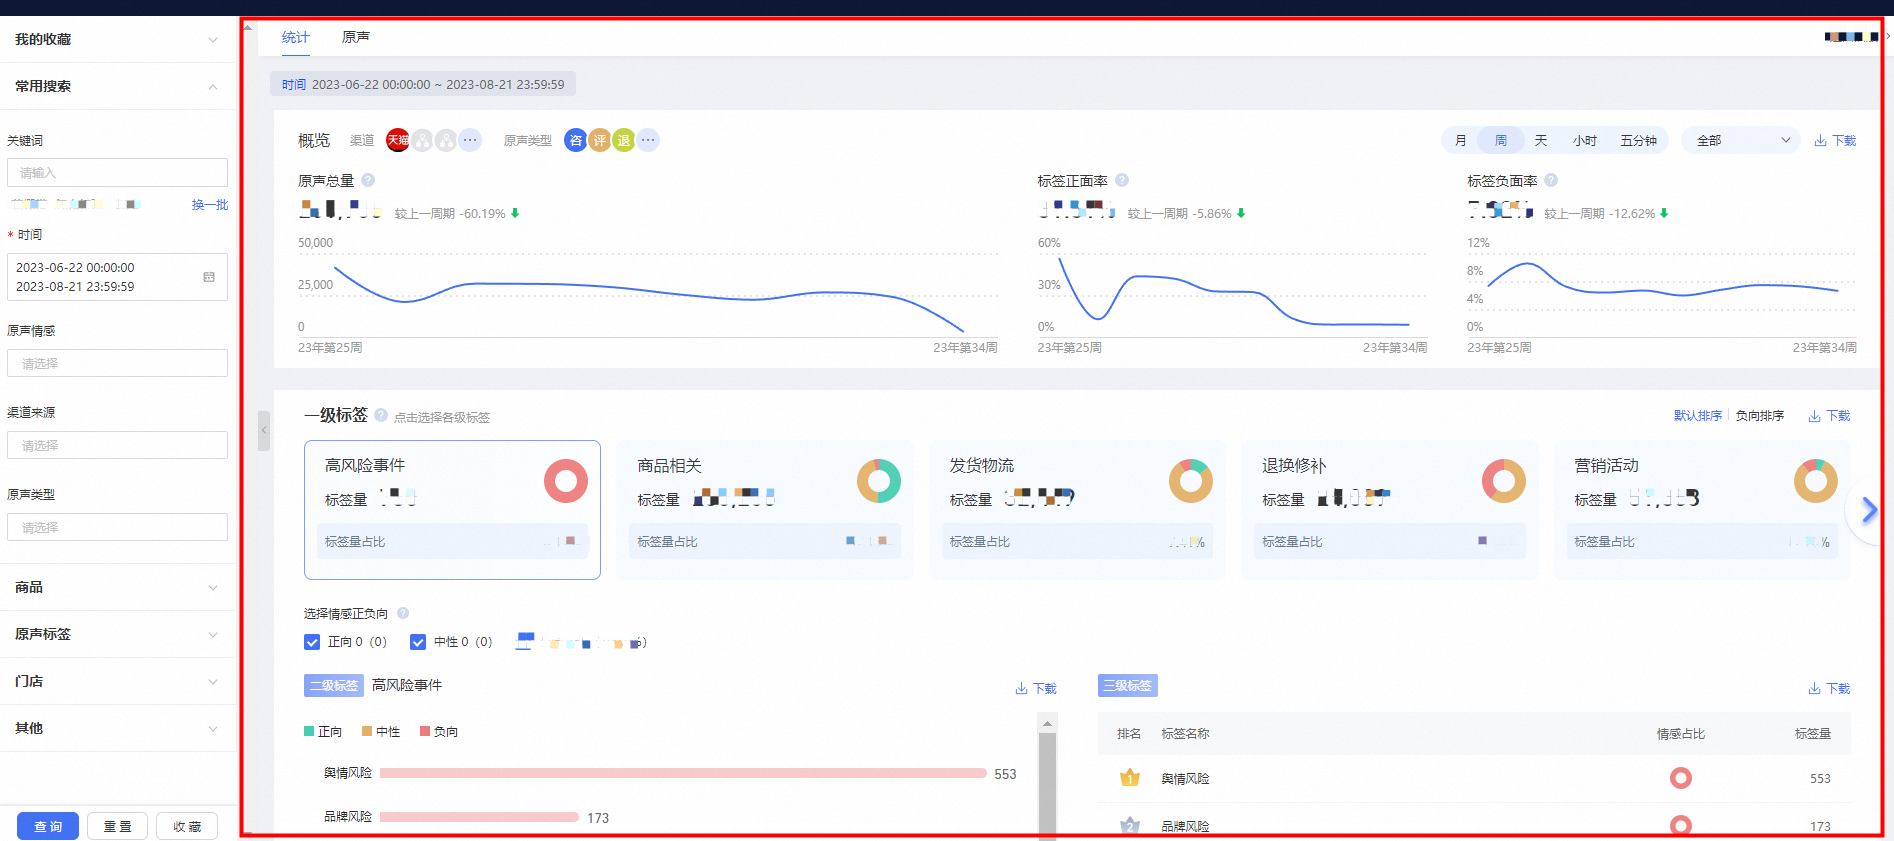Expand the 我的收藏 section
The image size is (1894, 841).
pos(118,39)
